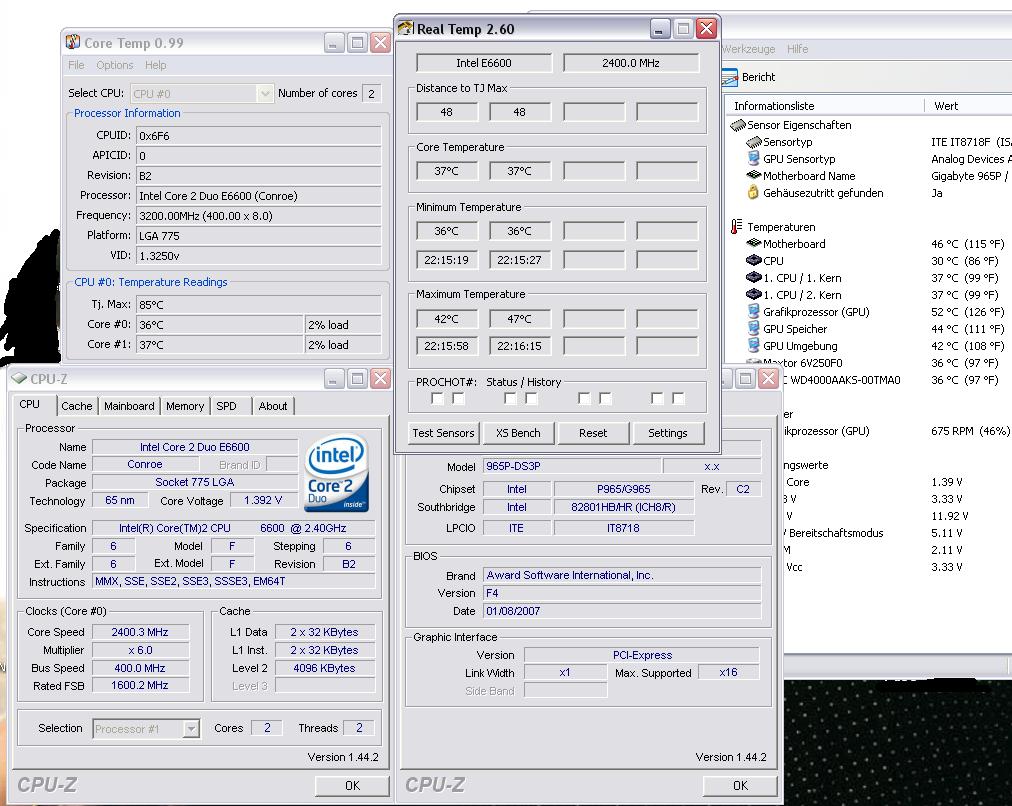The height and width of the screenshot is (806, 1012).
Task: Click the Tj. Max value 85°C
Action: (x=259, y=305)
